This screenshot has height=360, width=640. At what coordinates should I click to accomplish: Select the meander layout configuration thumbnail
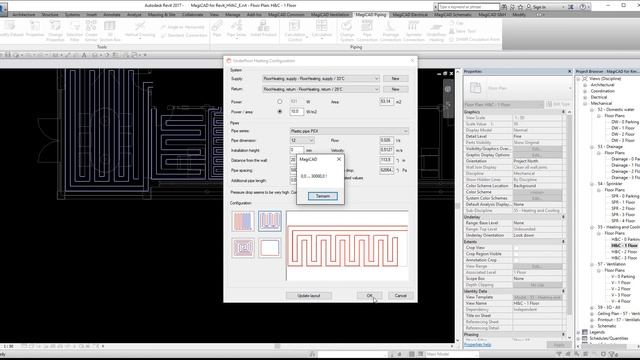(269, 221)
